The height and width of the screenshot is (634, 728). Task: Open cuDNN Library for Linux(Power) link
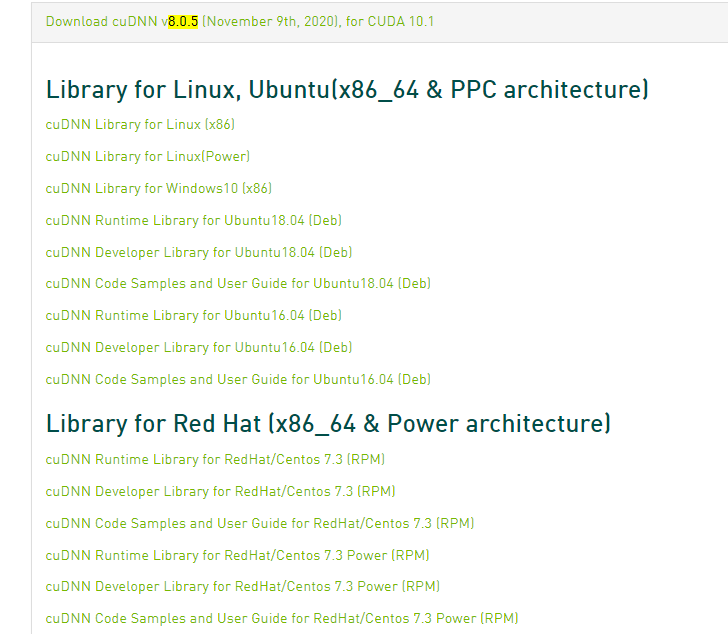coord(148,156)
